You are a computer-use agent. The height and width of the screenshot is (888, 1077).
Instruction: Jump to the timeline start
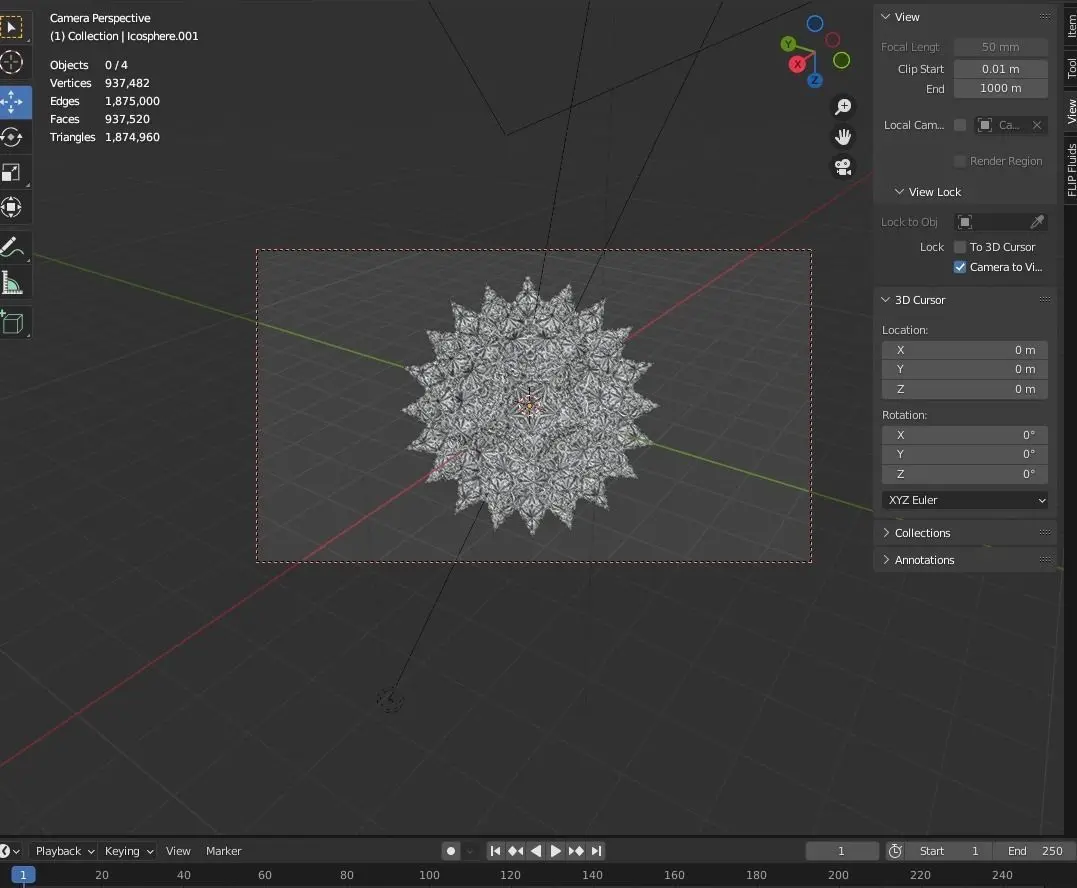coord(495,851)
